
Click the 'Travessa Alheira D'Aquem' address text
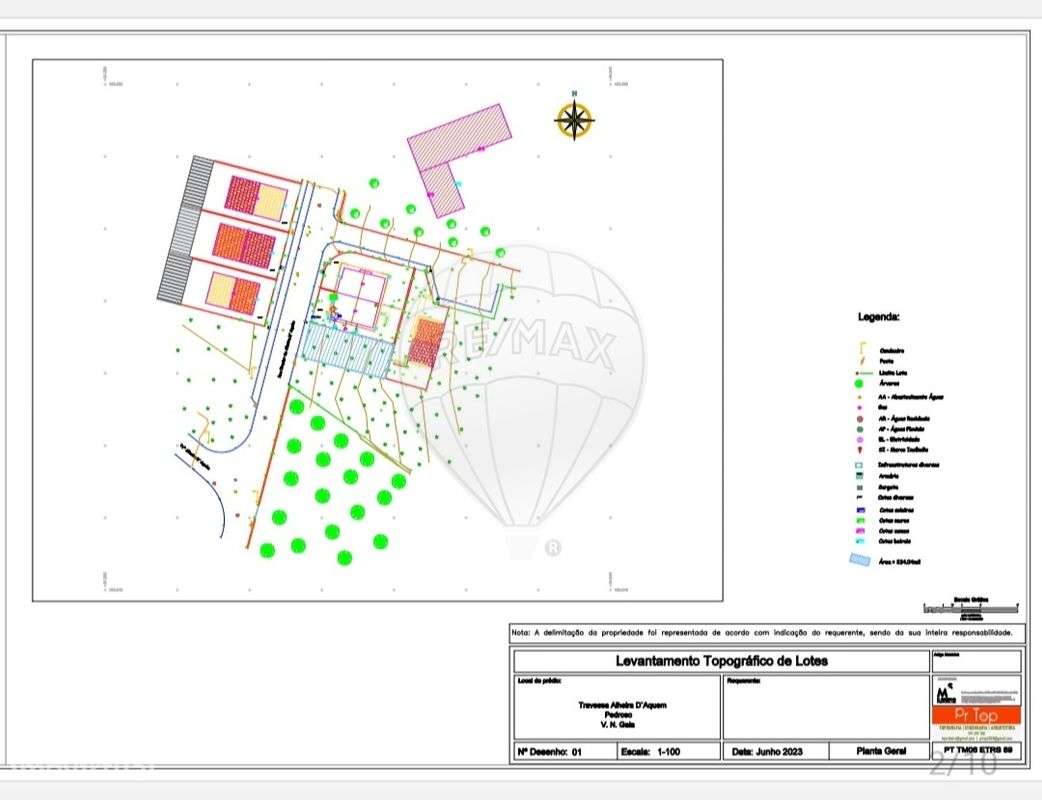622,705
